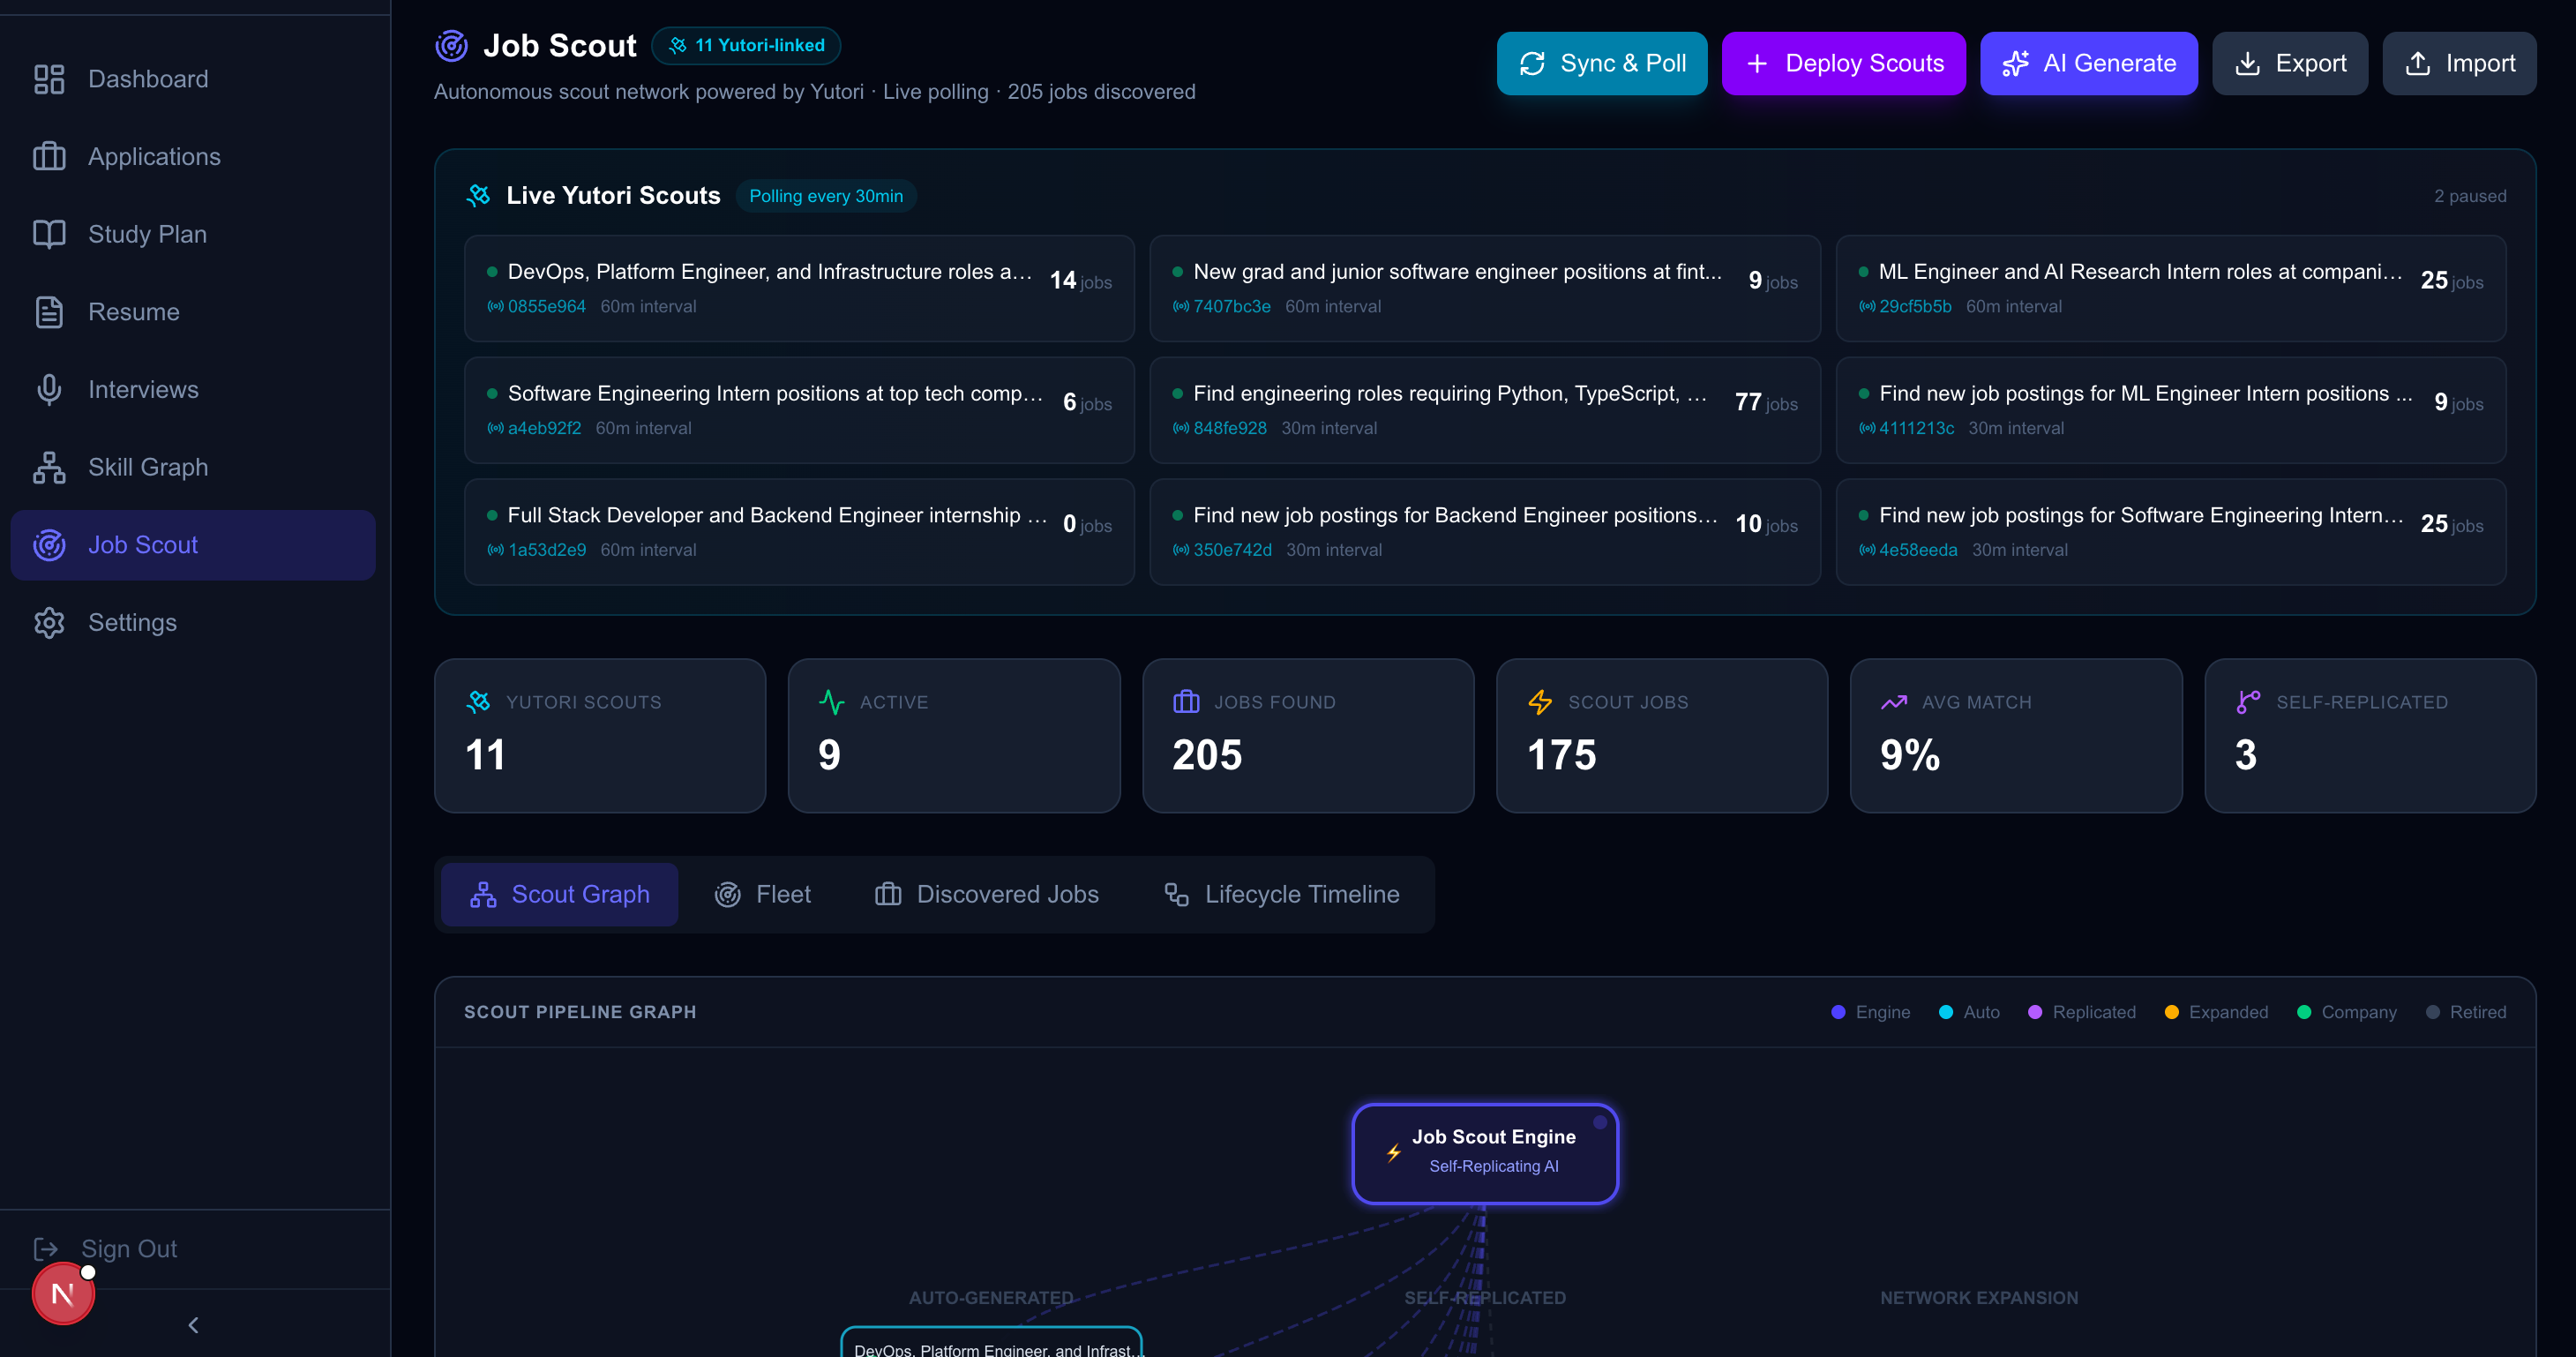Select the Job Scout Engine graph node
The width and height of the screenshot is (2576, 1357).
point(1484,1152)
